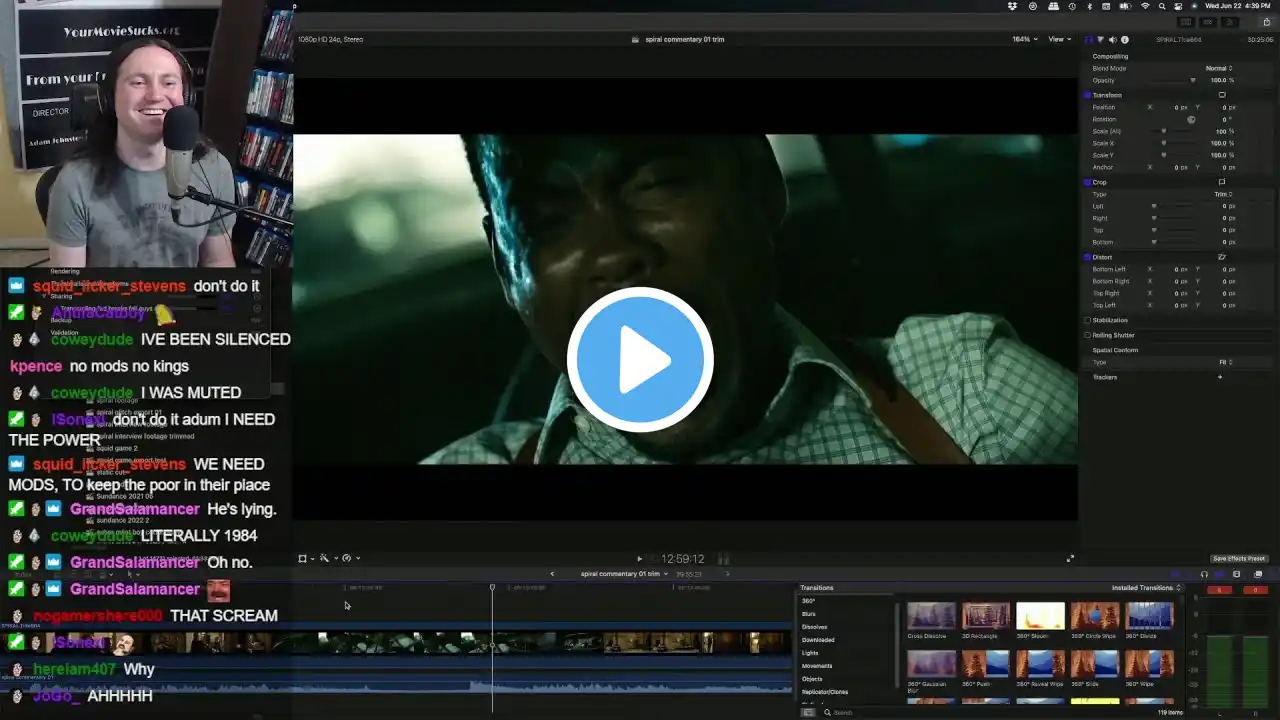Enable the Rolling Shutter checkbox
Image resolution: width=1280 pixels, height=720 pixels.
click(1087, 335)
